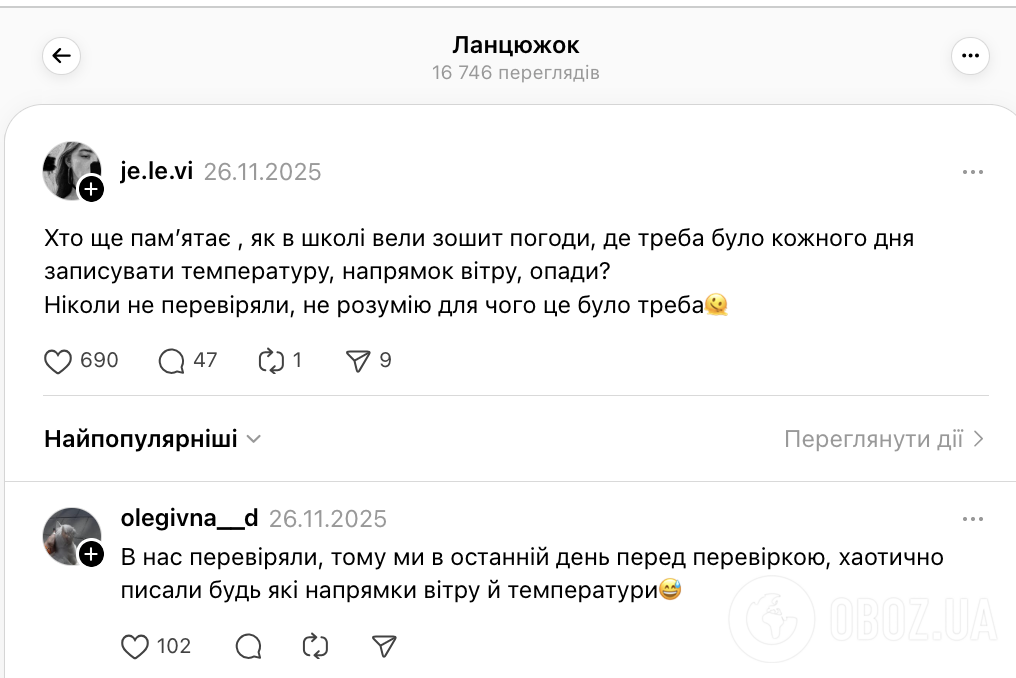This screenshot has width=1016, height=678.
Task: Like the post by je.le.vi
Action: [x=57, y=361]
